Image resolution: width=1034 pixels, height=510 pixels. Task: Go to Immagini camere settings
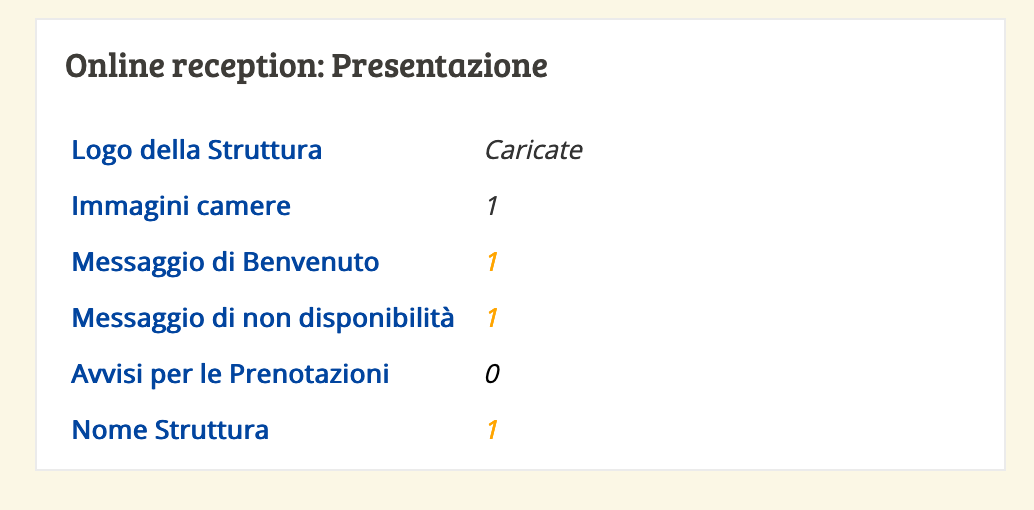(x=181, y=207)
